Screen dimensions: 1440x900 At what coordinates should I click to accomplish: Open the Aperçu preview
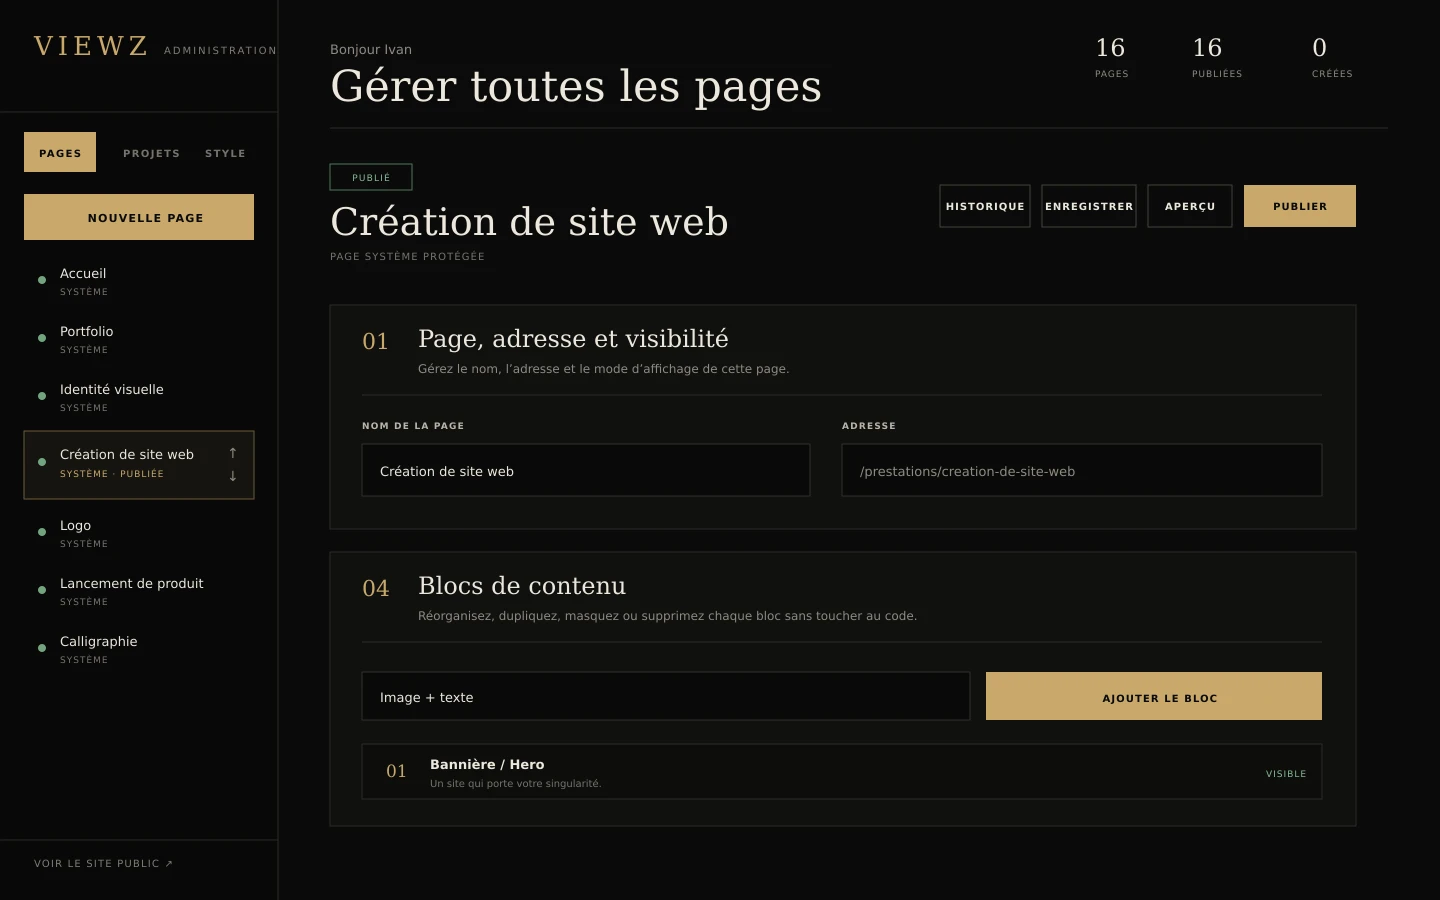click(1190, 206)
